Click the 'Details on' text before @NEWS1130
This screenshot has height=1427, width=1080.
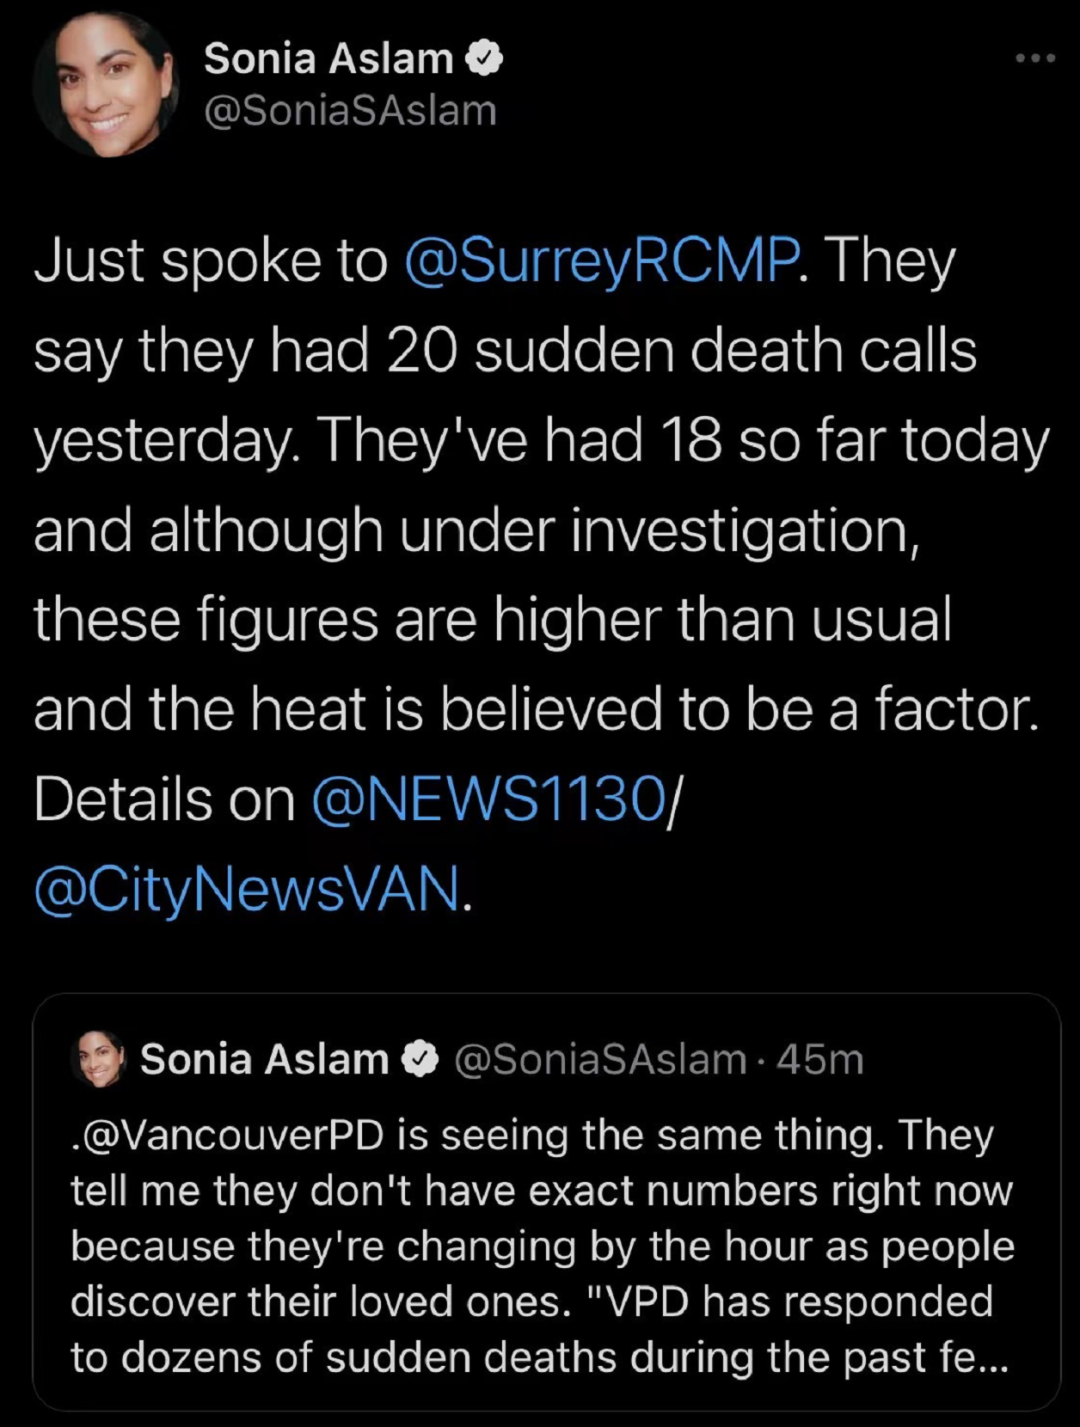[x=164, y=801]
